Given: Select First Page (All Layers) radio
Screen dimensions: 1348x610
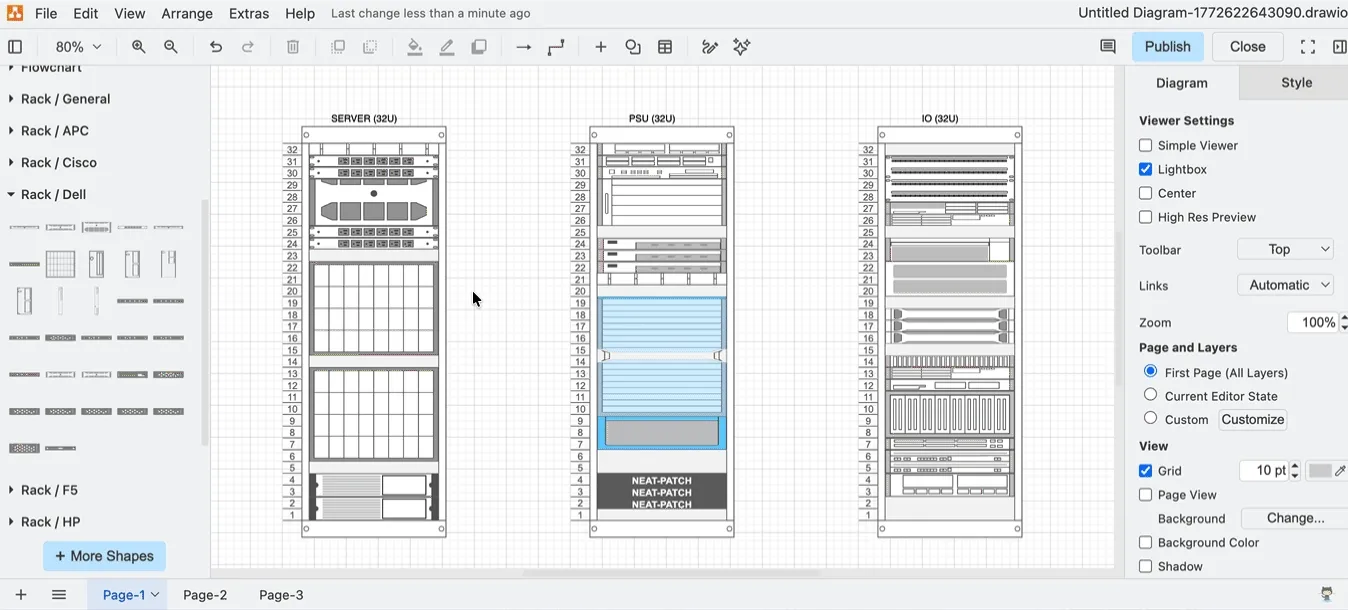Looking at the screenshot, I should [1151, 371].
